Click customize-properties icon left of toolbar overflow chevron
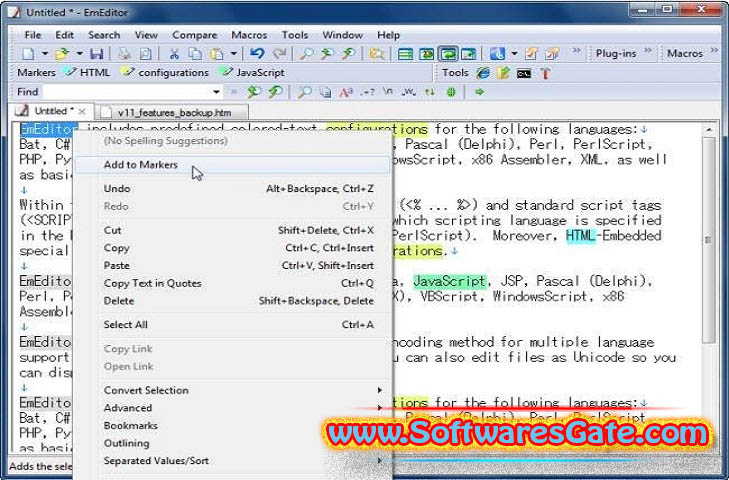This screenshot has height=480, width=729. tap(552, 54)
